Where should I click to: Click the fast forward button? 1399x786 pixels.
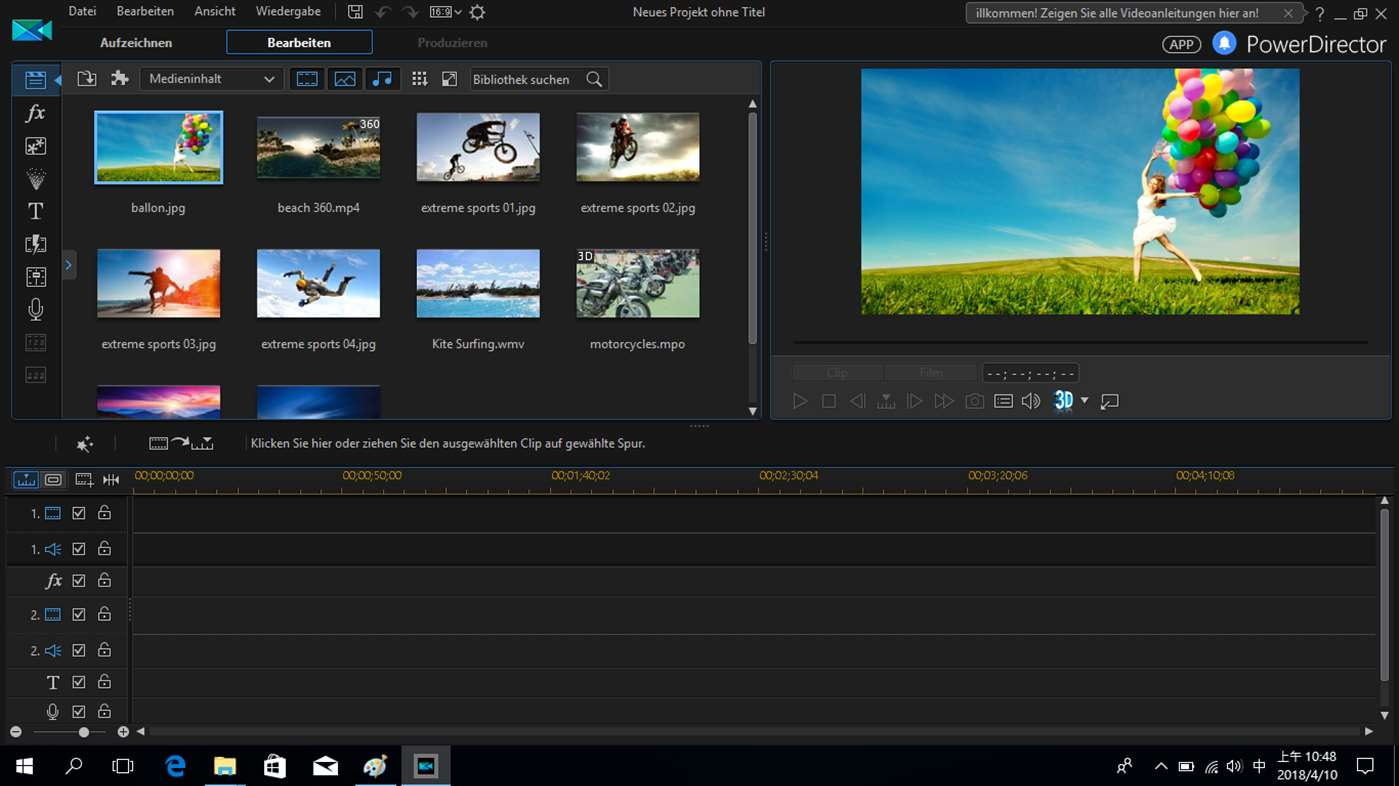[944, 401]
